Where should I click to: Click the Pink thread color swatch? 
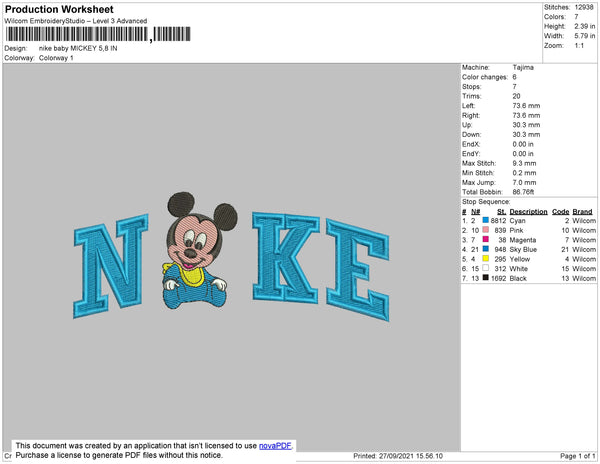[x=486, y=230]
